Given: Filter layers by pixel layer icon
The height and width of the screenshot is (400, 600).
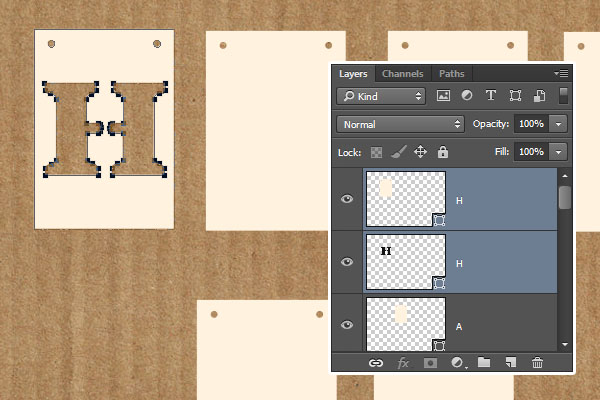Looking at the screenshot, I should coord(443,95).
